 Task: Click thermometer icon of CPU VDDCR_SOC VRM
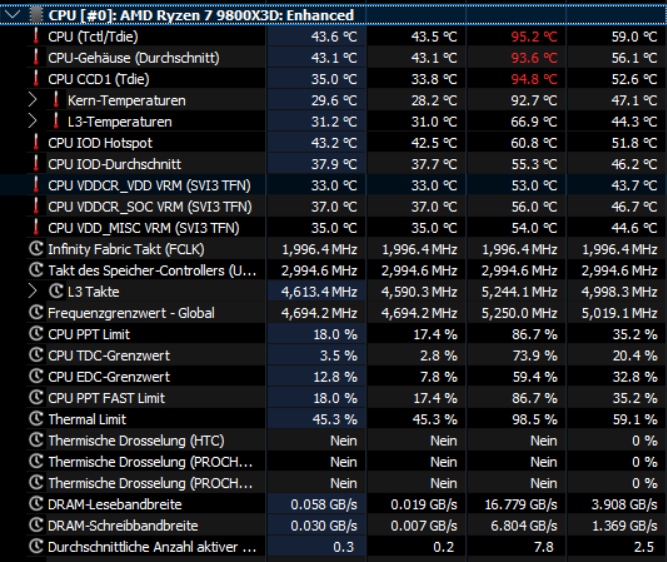coord(36,206)
